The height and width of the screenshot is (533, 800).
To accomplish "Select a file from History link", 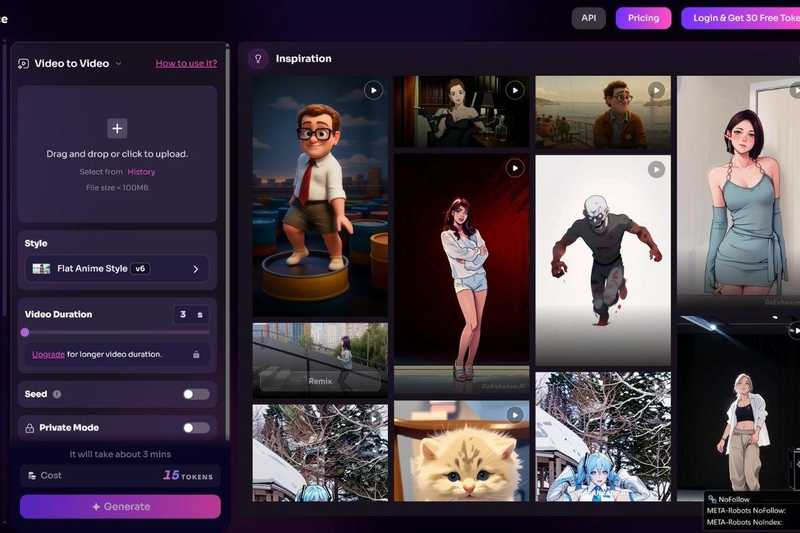I will tap(141, 172).
